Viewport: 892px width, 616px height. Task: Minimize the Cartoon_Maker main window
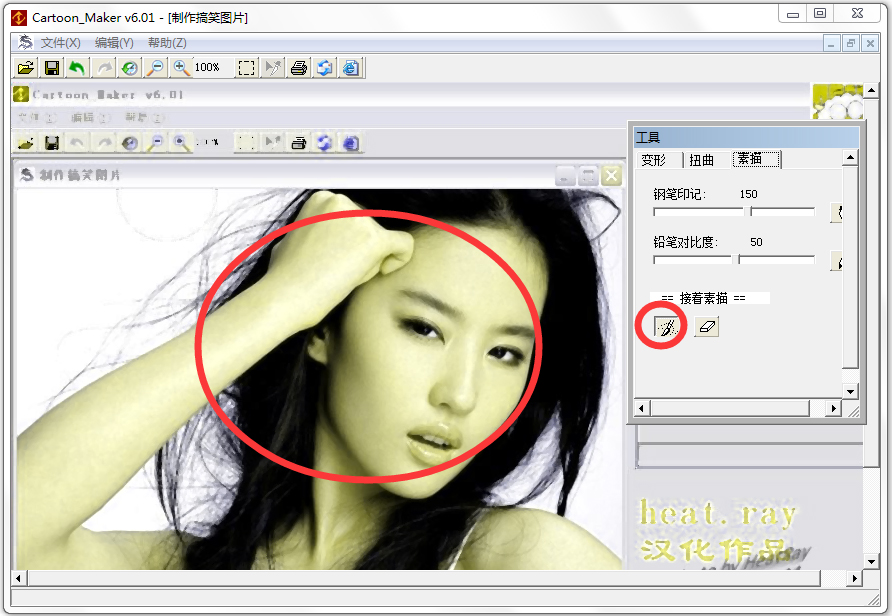click(x=793, y=14)
